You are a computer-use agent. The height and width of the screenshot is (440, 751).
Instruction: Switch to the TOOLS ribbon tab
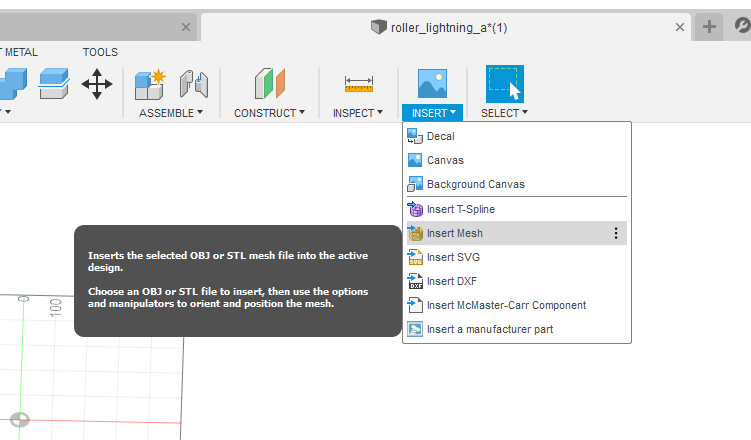[100, 52]
